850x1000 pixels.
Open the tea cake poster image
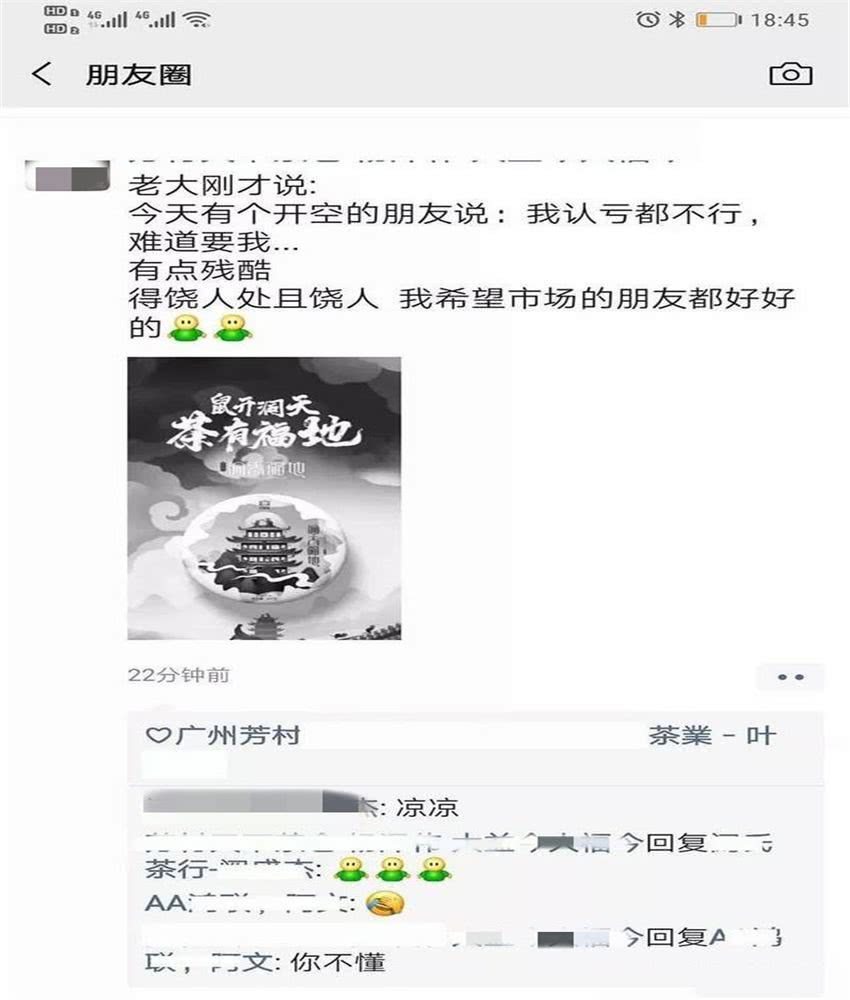[264, 498]
